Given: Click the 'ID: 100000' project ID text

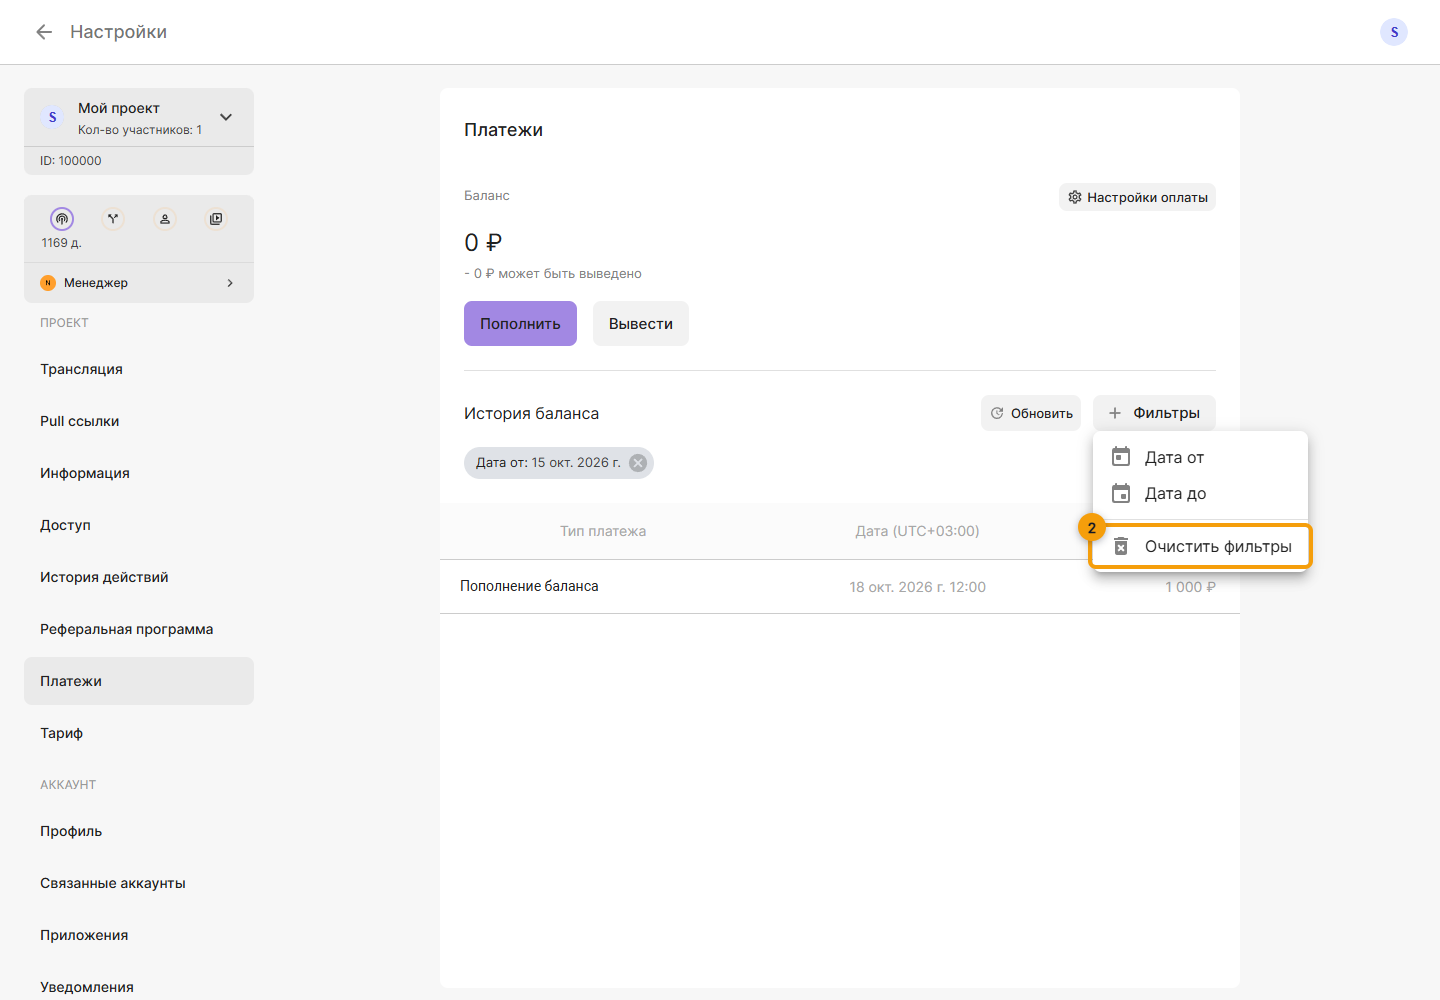Looking at the screenshot, I should pyautogui.click(x=71, y=161).
